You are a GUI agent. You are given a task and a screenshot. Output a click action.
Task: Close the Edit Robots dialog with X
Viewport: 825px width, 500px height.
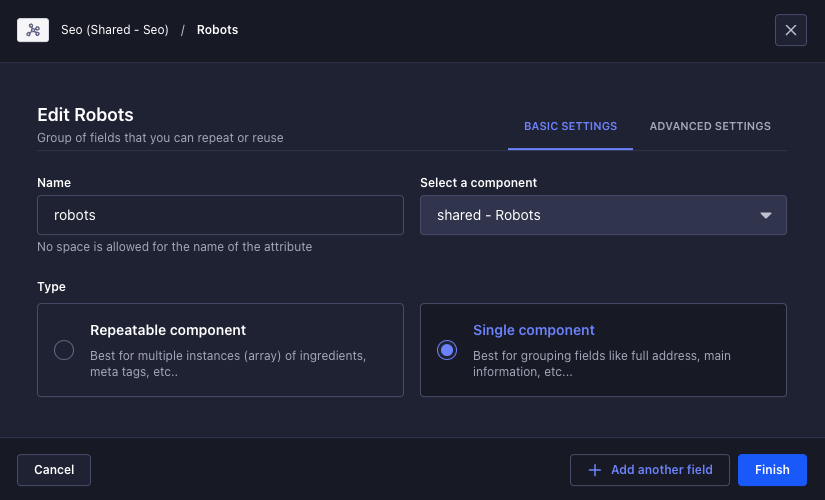tap(790, 30)
